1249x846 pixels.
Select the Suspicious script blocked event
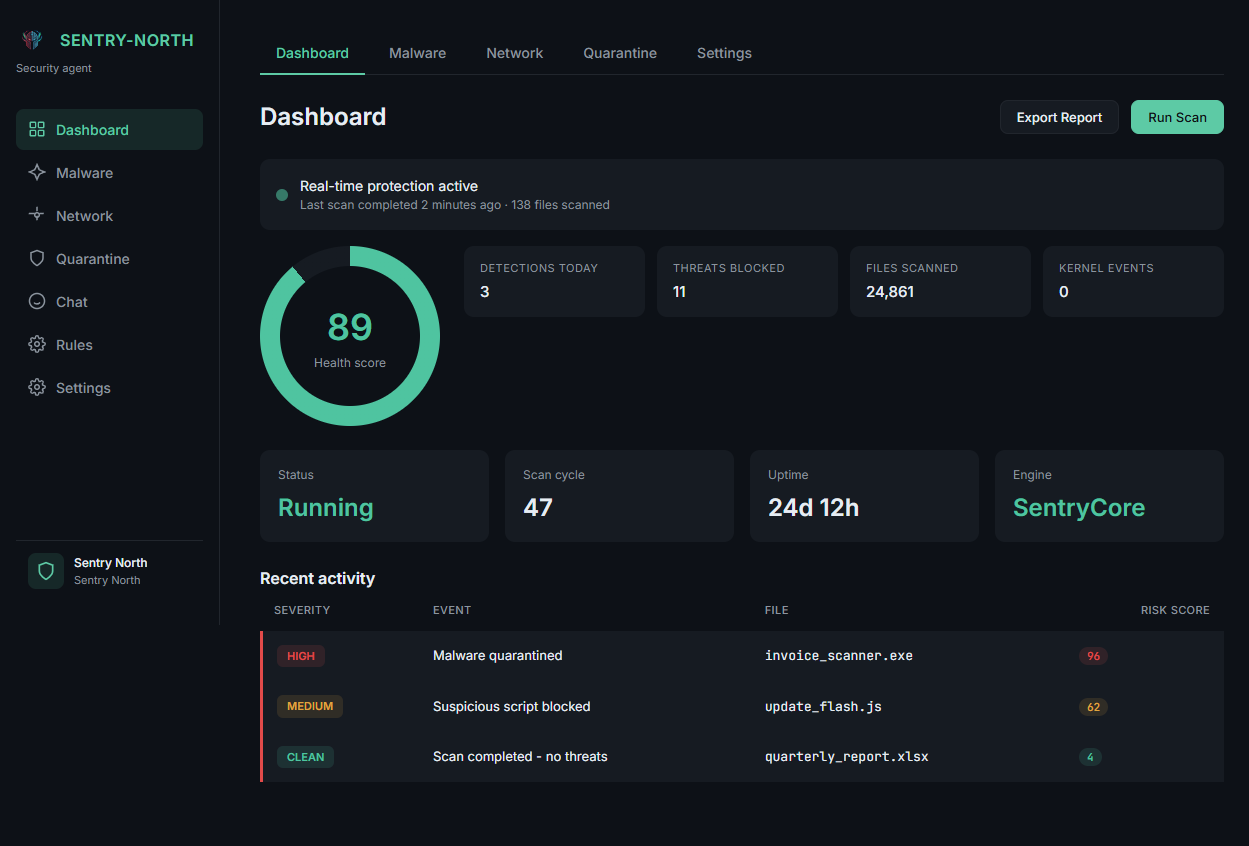tap(512, 706)
